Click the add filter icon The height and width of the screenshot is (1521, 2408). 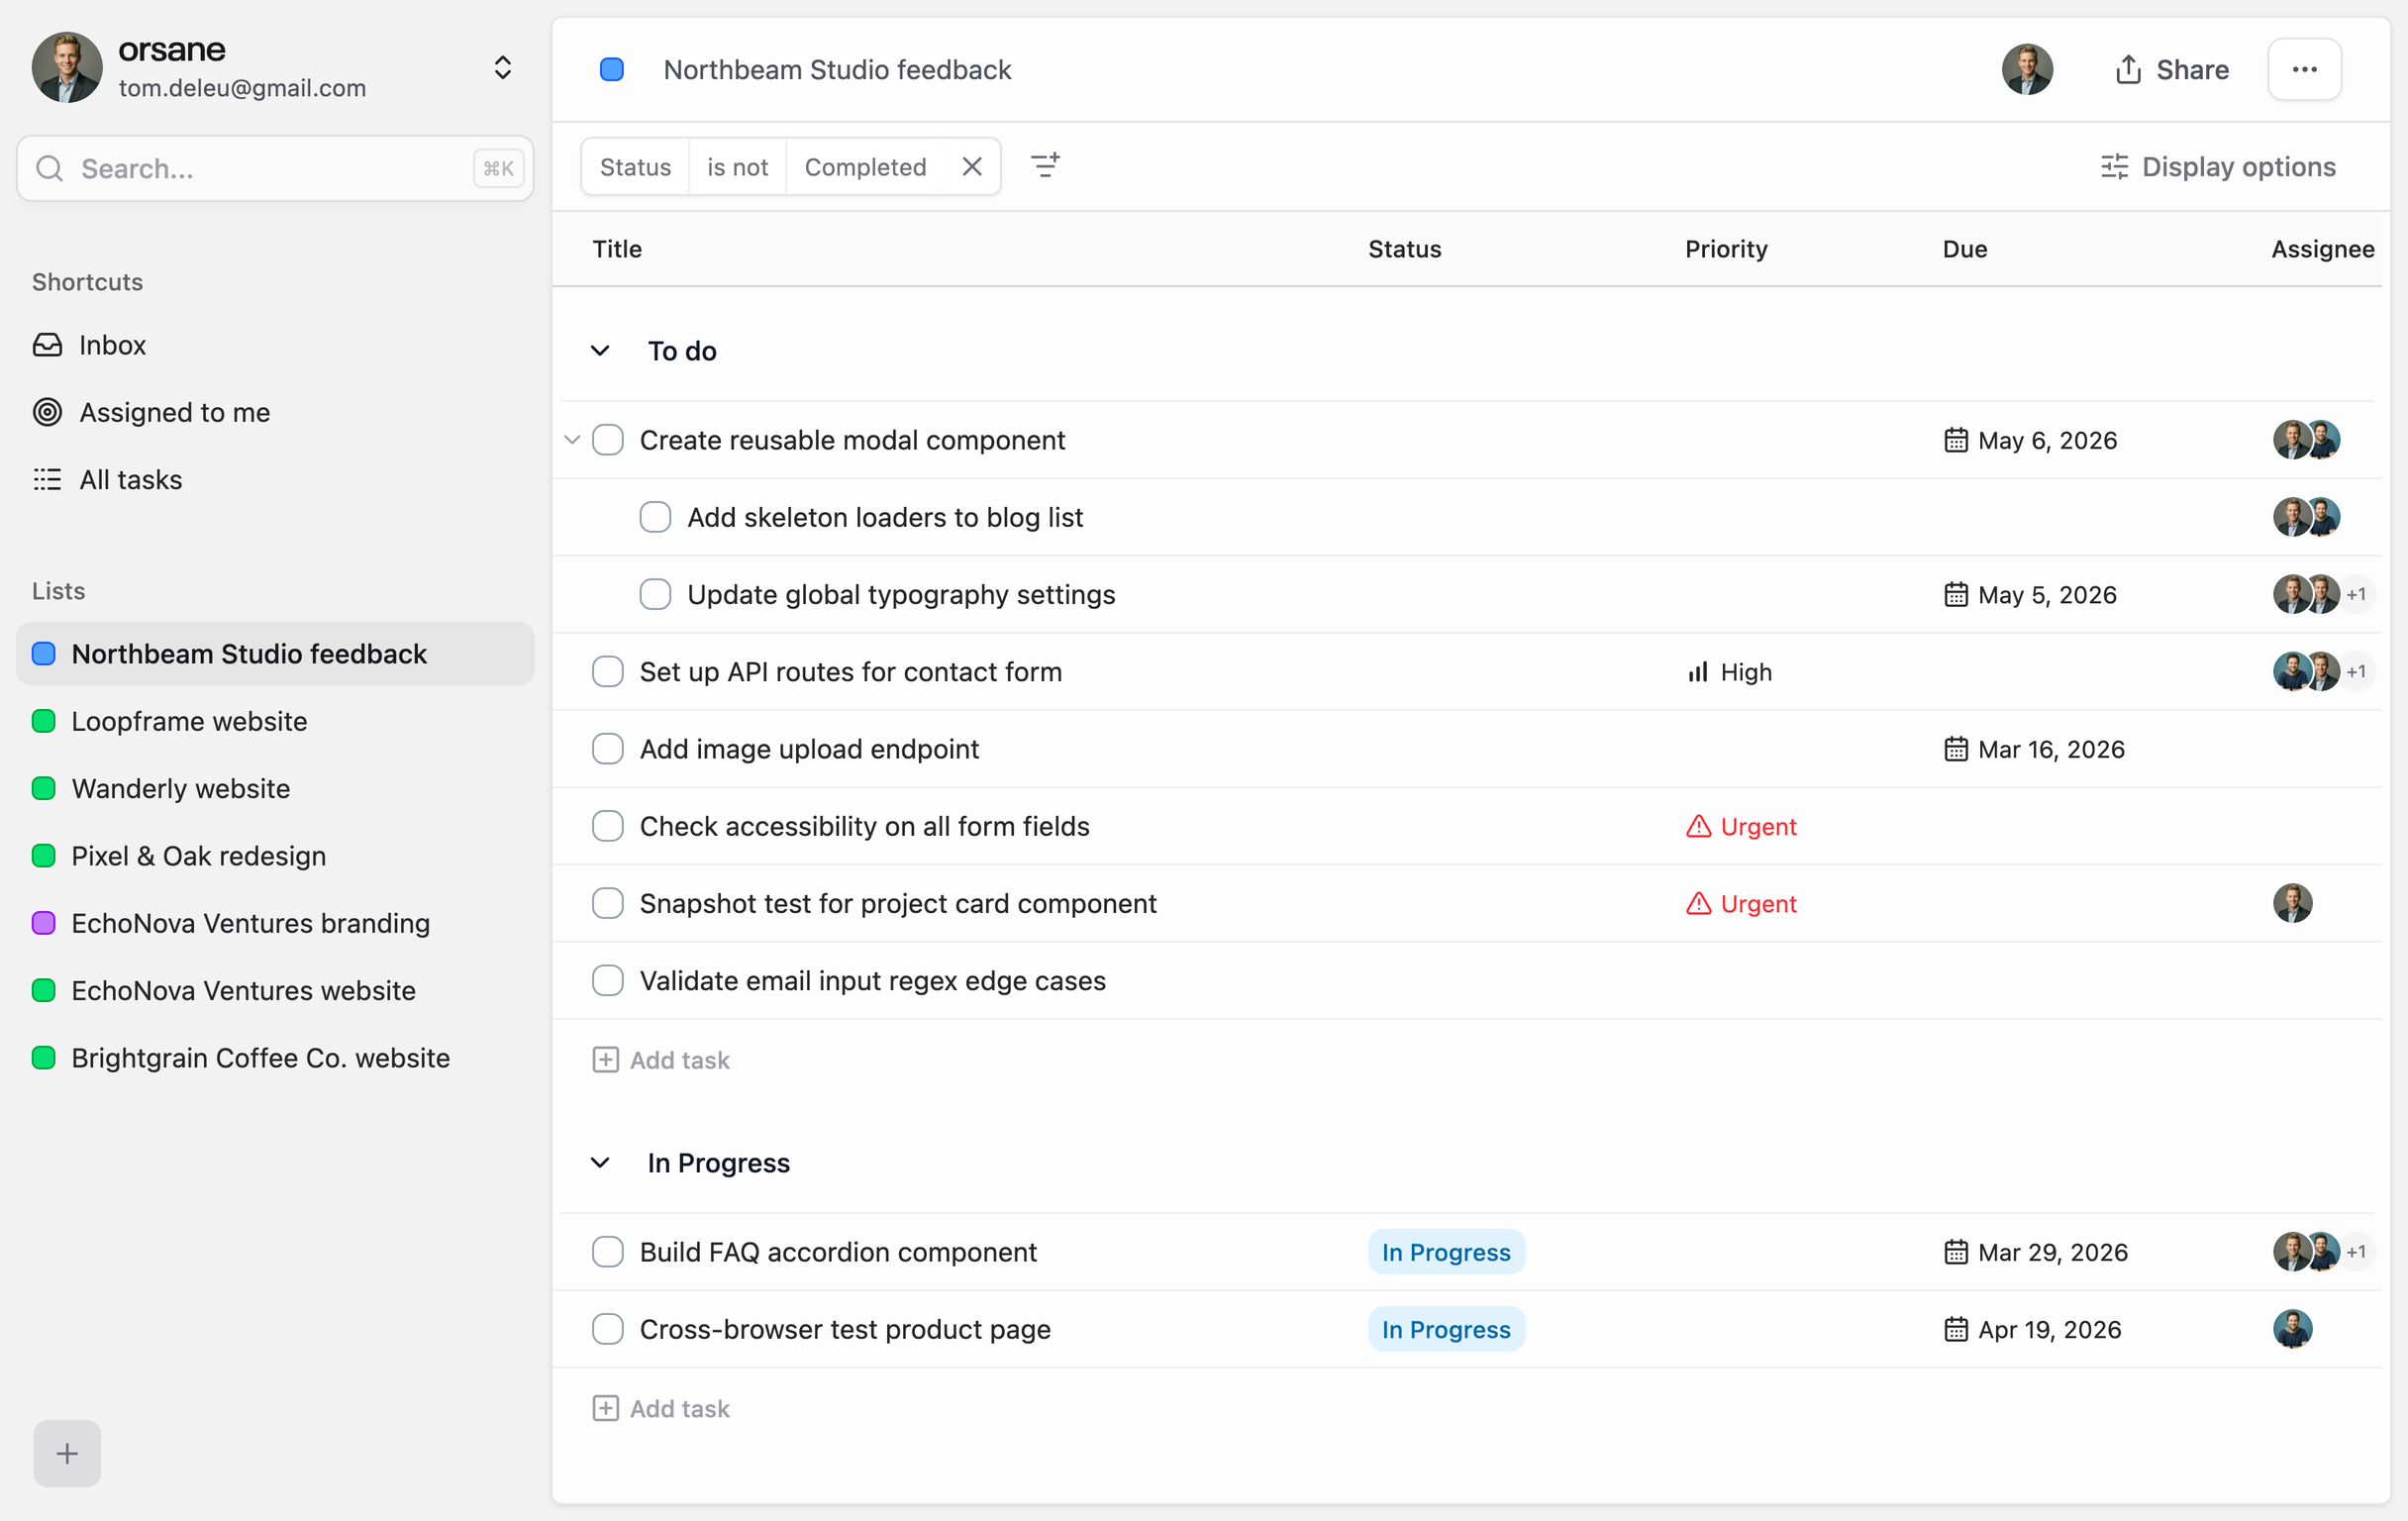pos(1045,166)
